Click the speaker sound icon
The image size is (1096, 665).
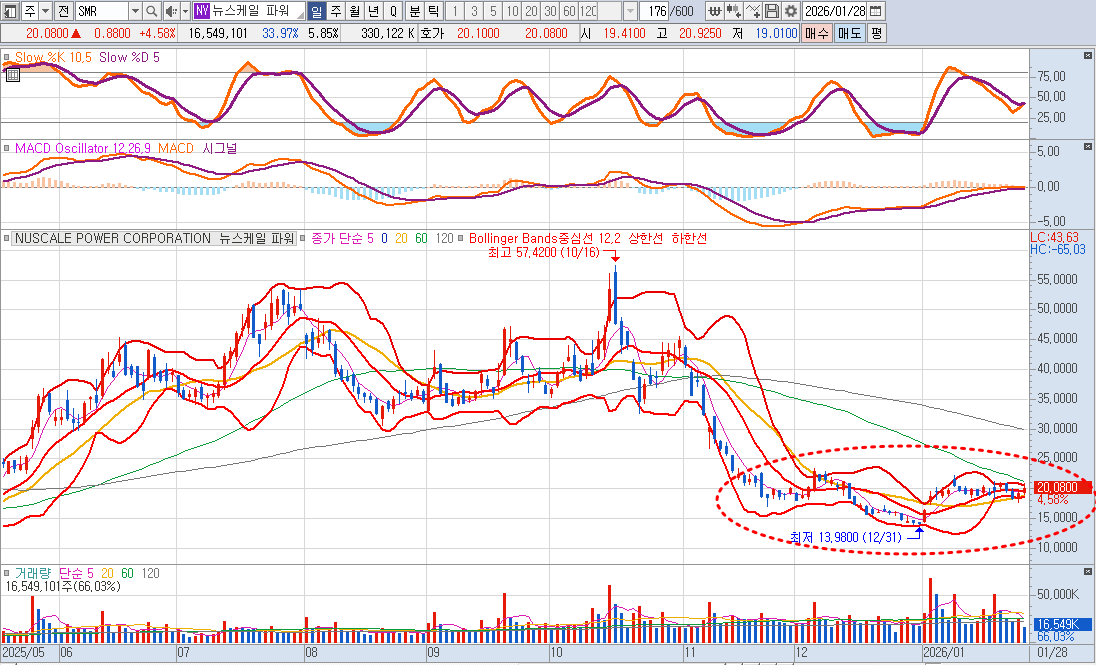[x=170, y=11]
